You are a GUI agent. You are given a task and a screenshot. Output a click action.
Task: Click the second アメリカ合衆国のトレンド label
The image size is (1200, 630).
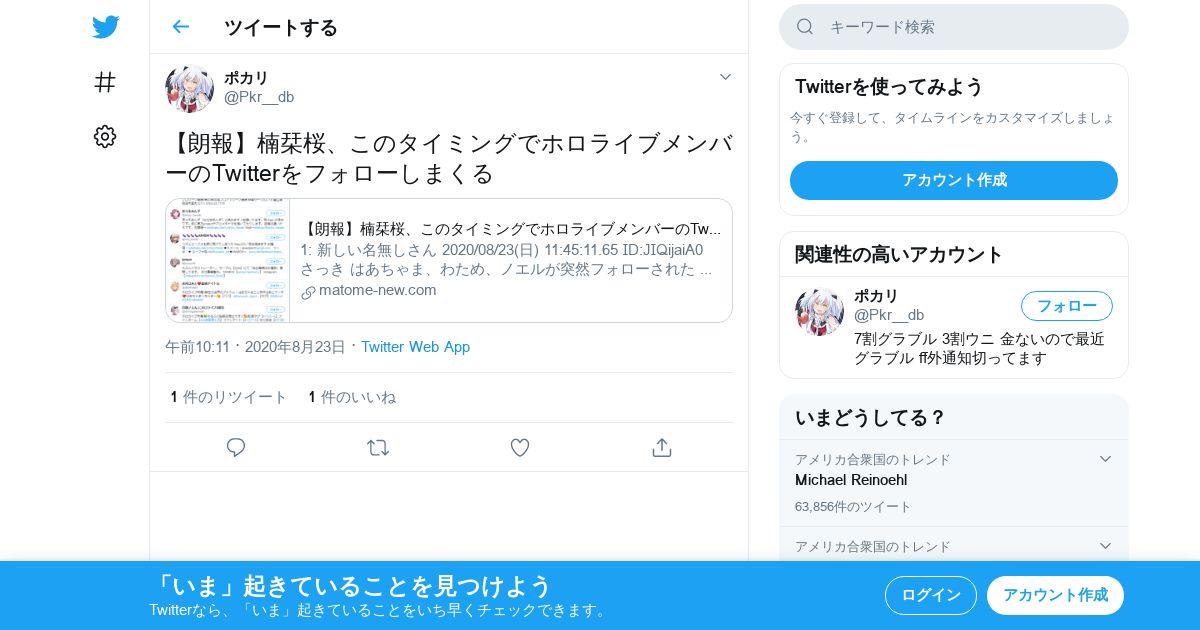pos(873,546)
